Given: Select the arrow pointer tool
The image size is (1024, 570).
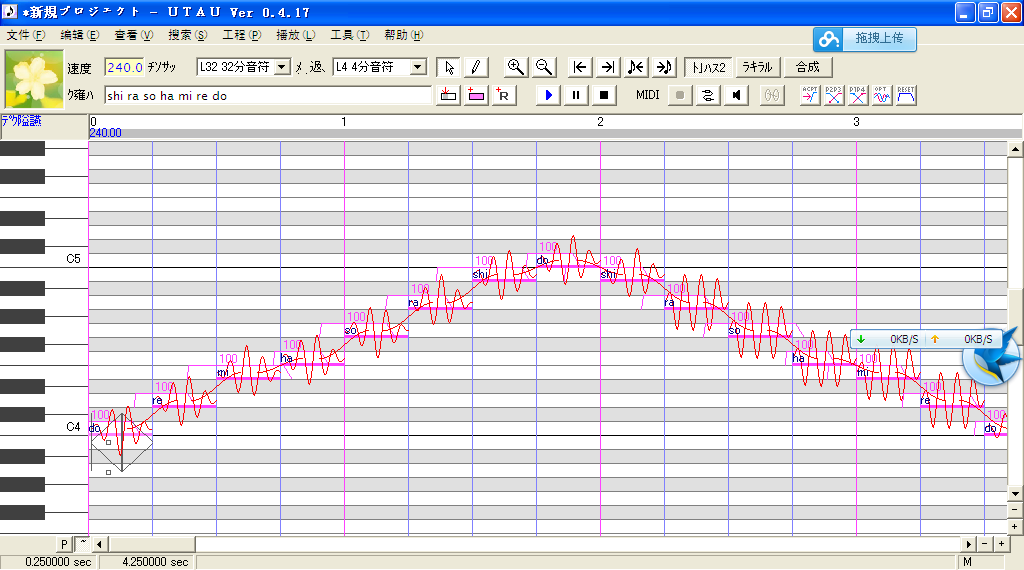Looking at the screenshot, I should pos(449,67).
